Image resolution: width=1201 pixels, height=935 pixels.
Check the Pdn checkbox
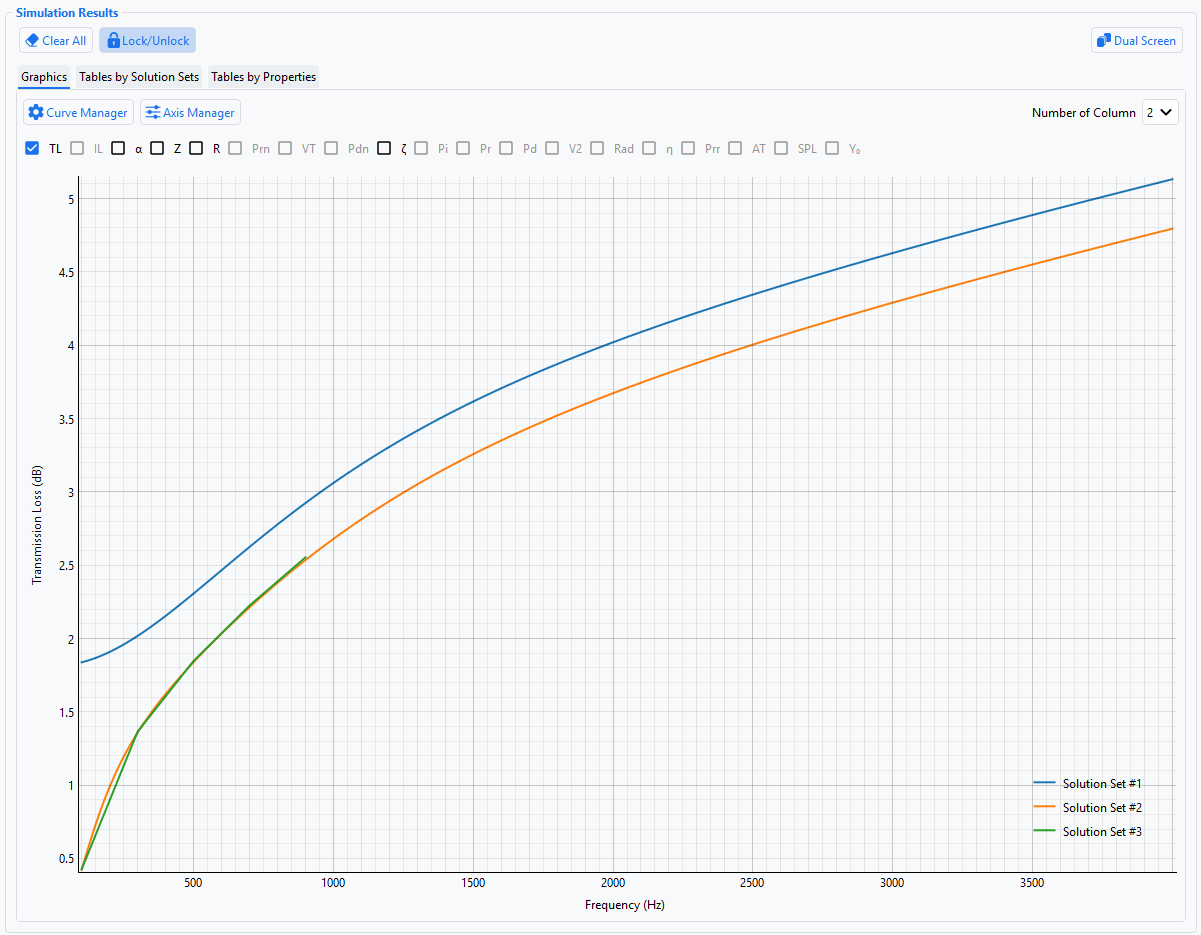pos(332,149)
